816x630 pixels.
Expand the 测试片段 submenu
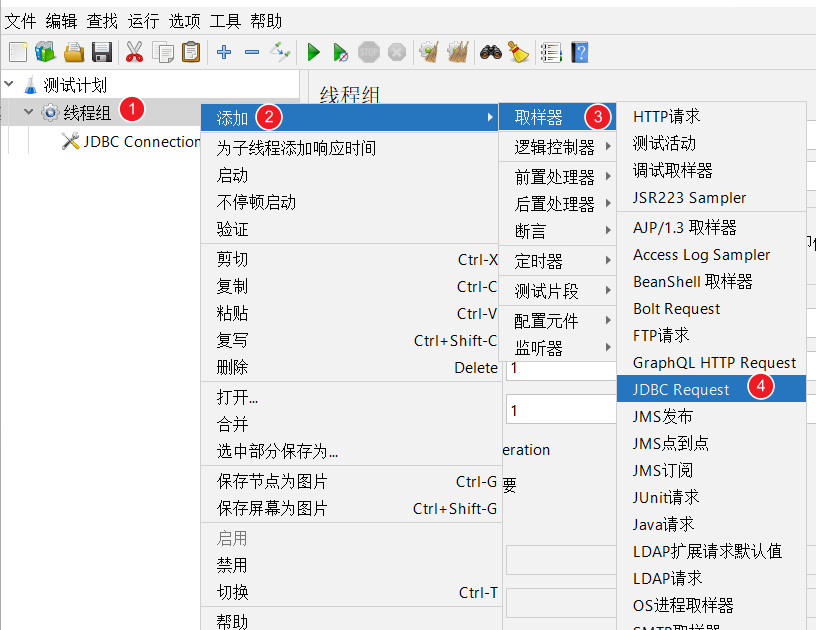tap(557, 291)
